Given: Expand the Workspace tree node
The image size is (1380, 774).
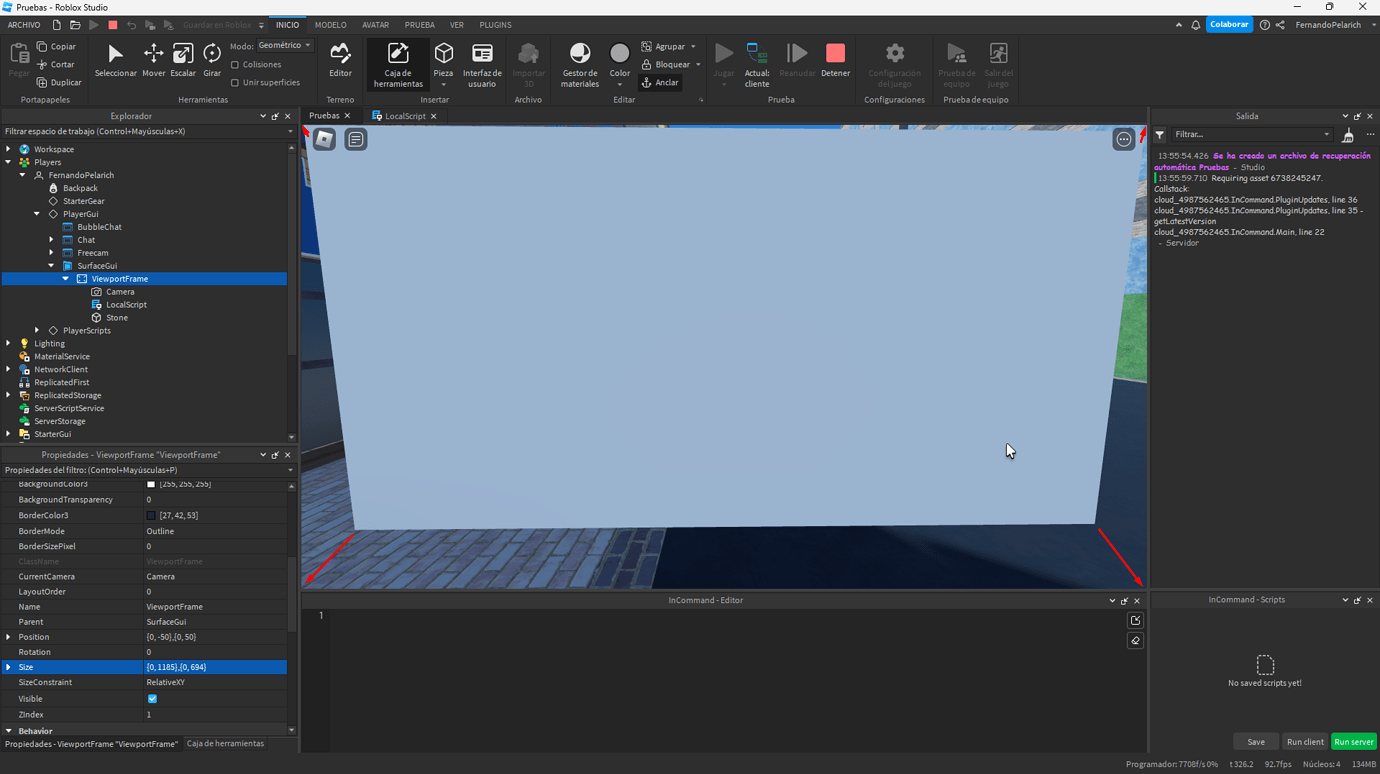Looking at the screenshot, I should pos(9,149).
